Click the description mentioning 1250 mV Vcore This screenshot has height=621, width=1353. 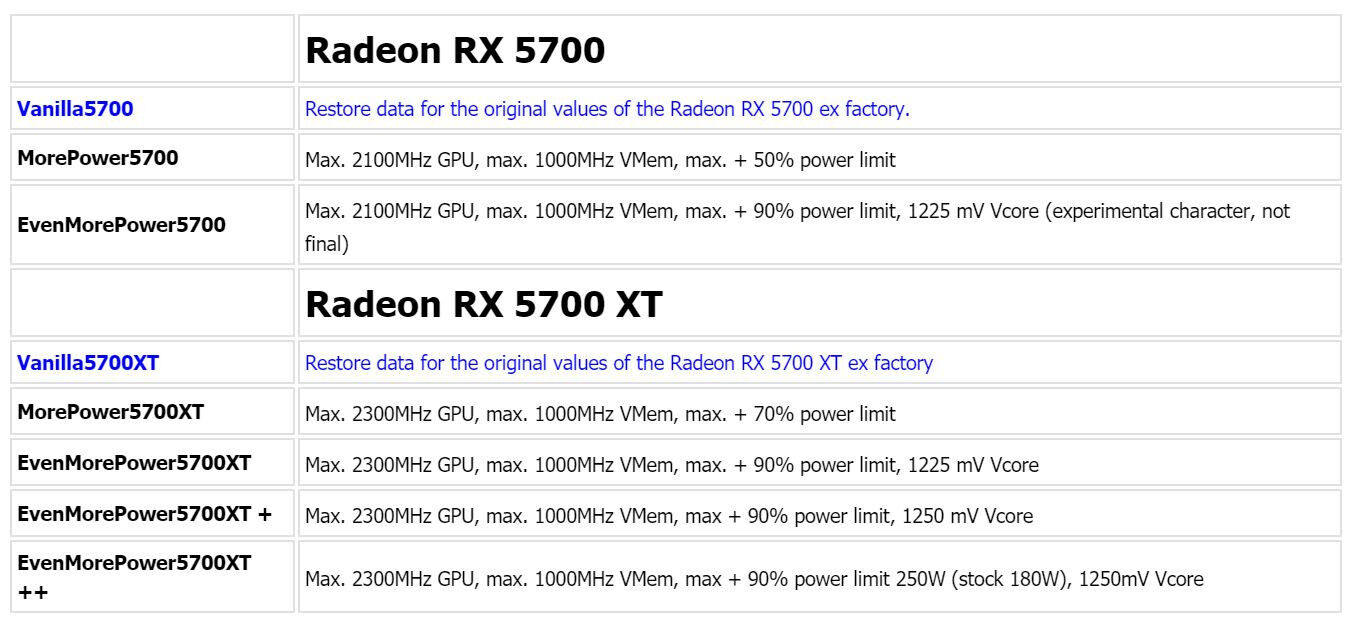click(668, 516)
